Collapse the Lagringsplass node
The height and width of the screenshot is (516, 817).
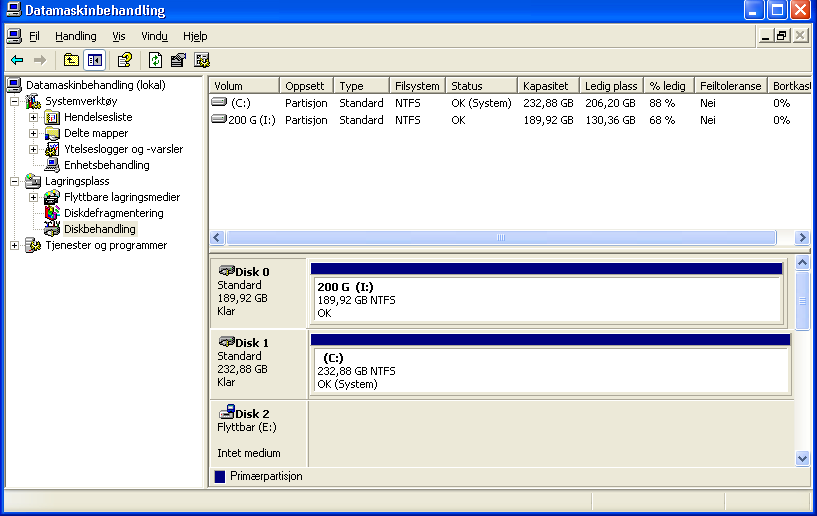coord(14,181)
